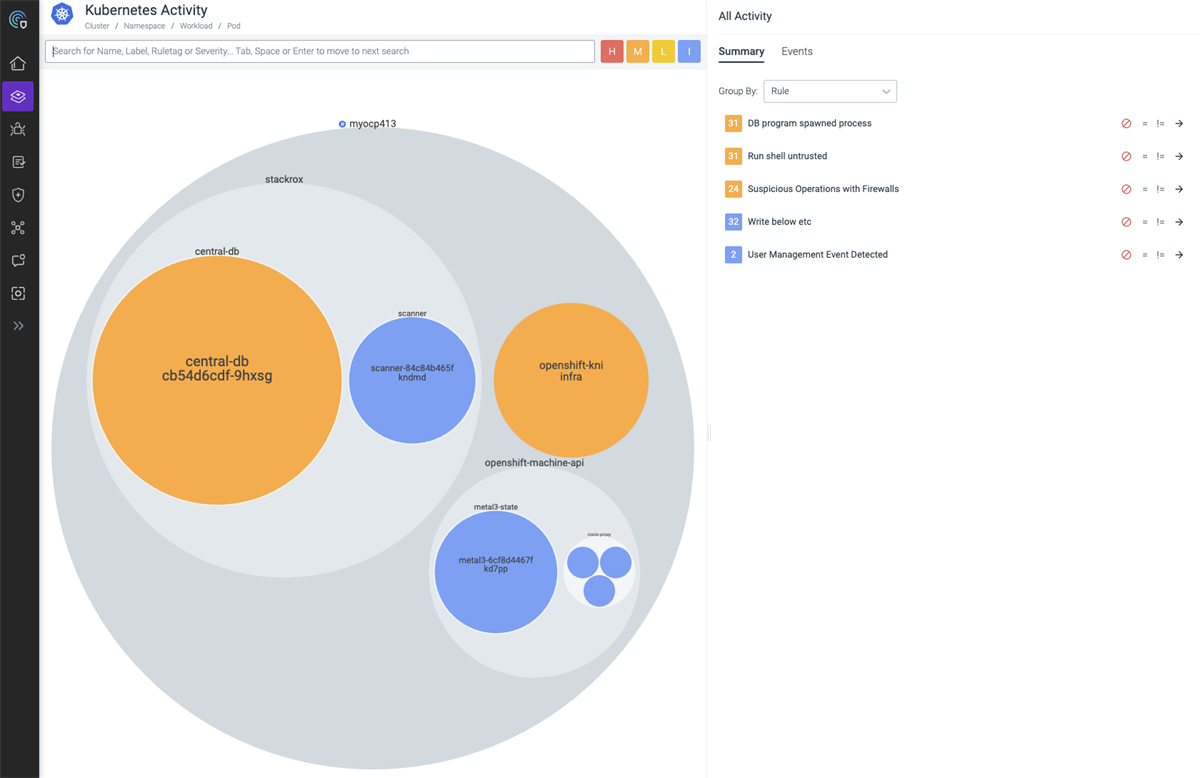Toggle the M medium severity filter

(x=637, y=51)
